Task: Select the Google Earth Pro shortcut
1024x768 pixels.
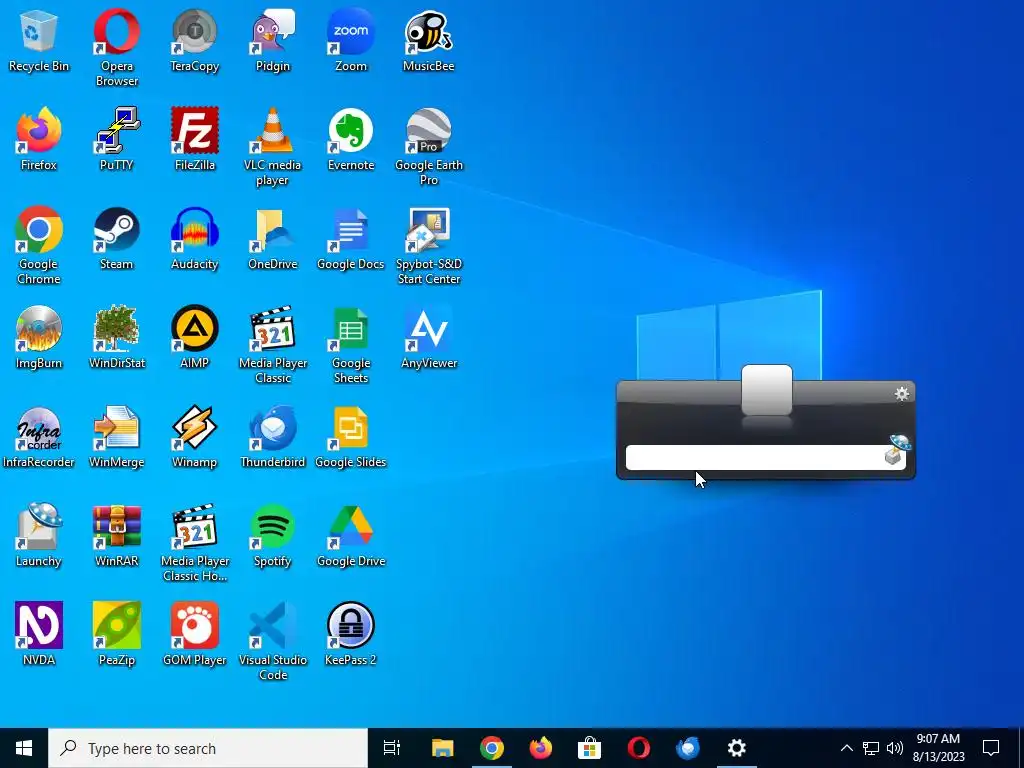Action: coord(428,147)
